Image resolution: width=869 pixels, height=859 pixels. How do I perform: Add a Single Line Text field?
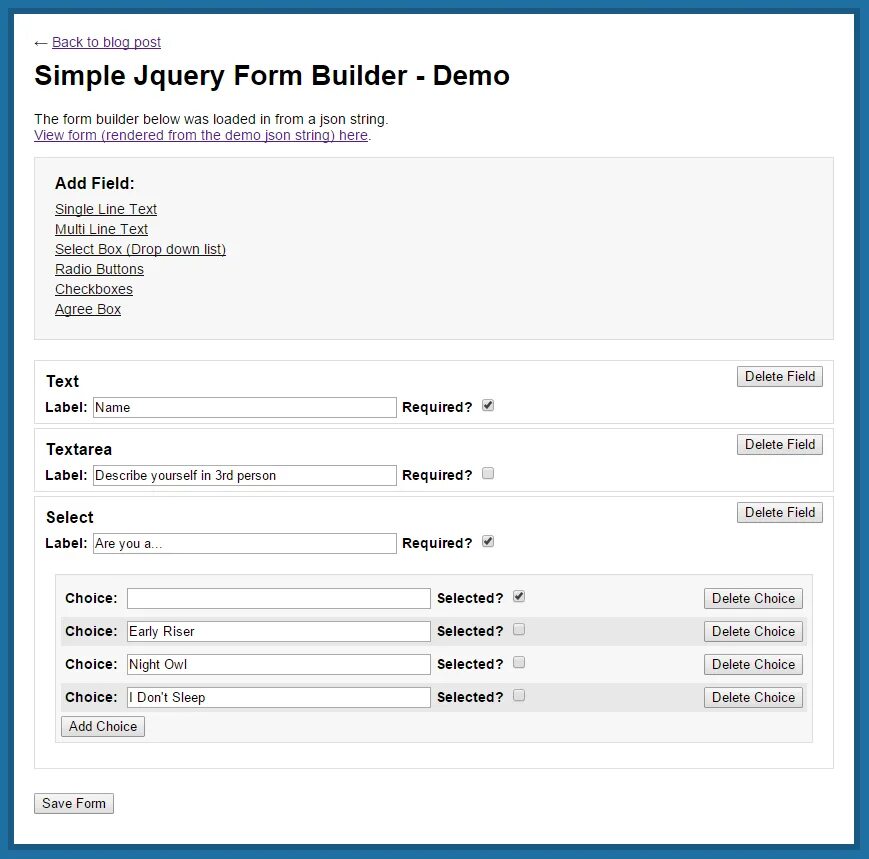106,209
